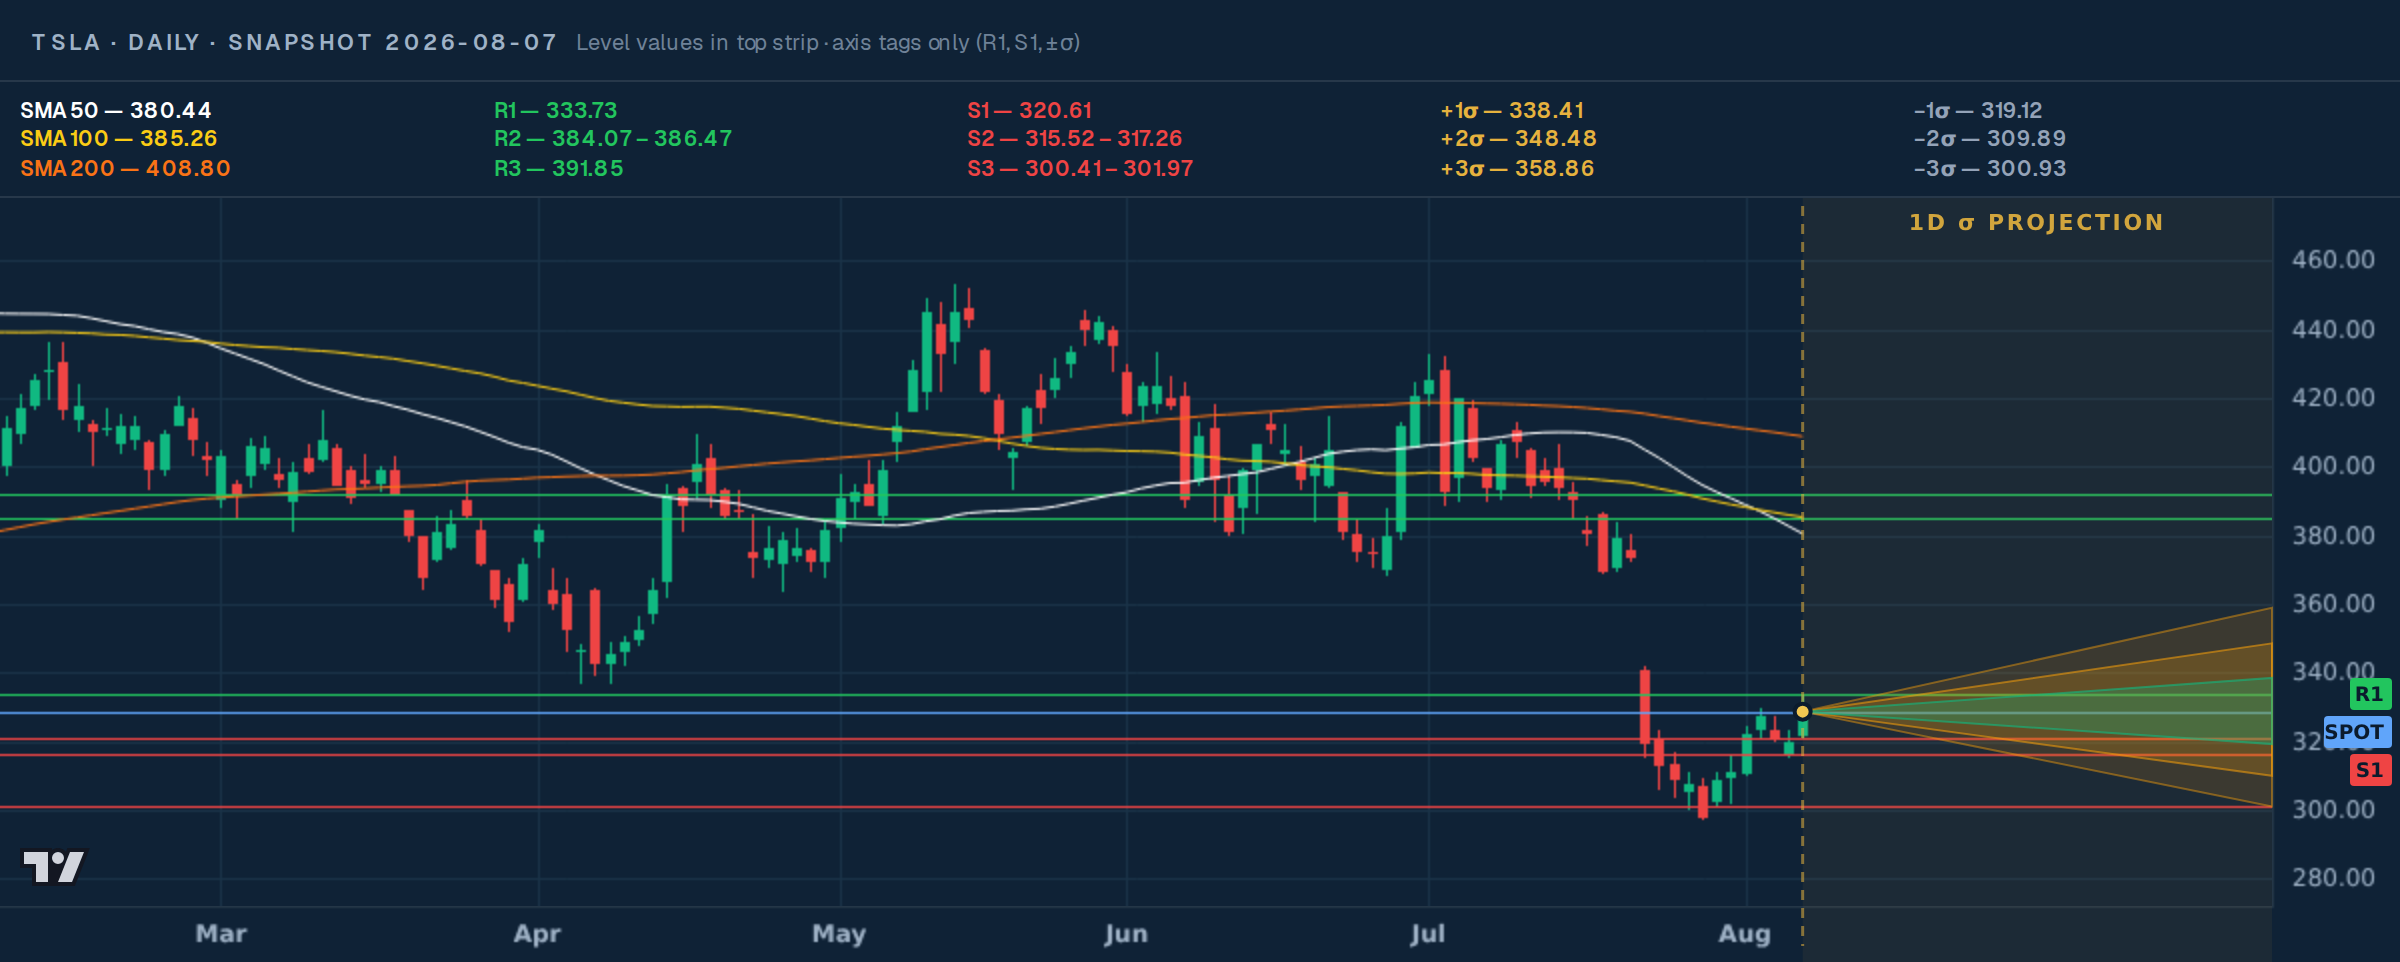This screenshot has height=962, width=2400.
Task: Click the level values subtitle note
Action: 827,42
